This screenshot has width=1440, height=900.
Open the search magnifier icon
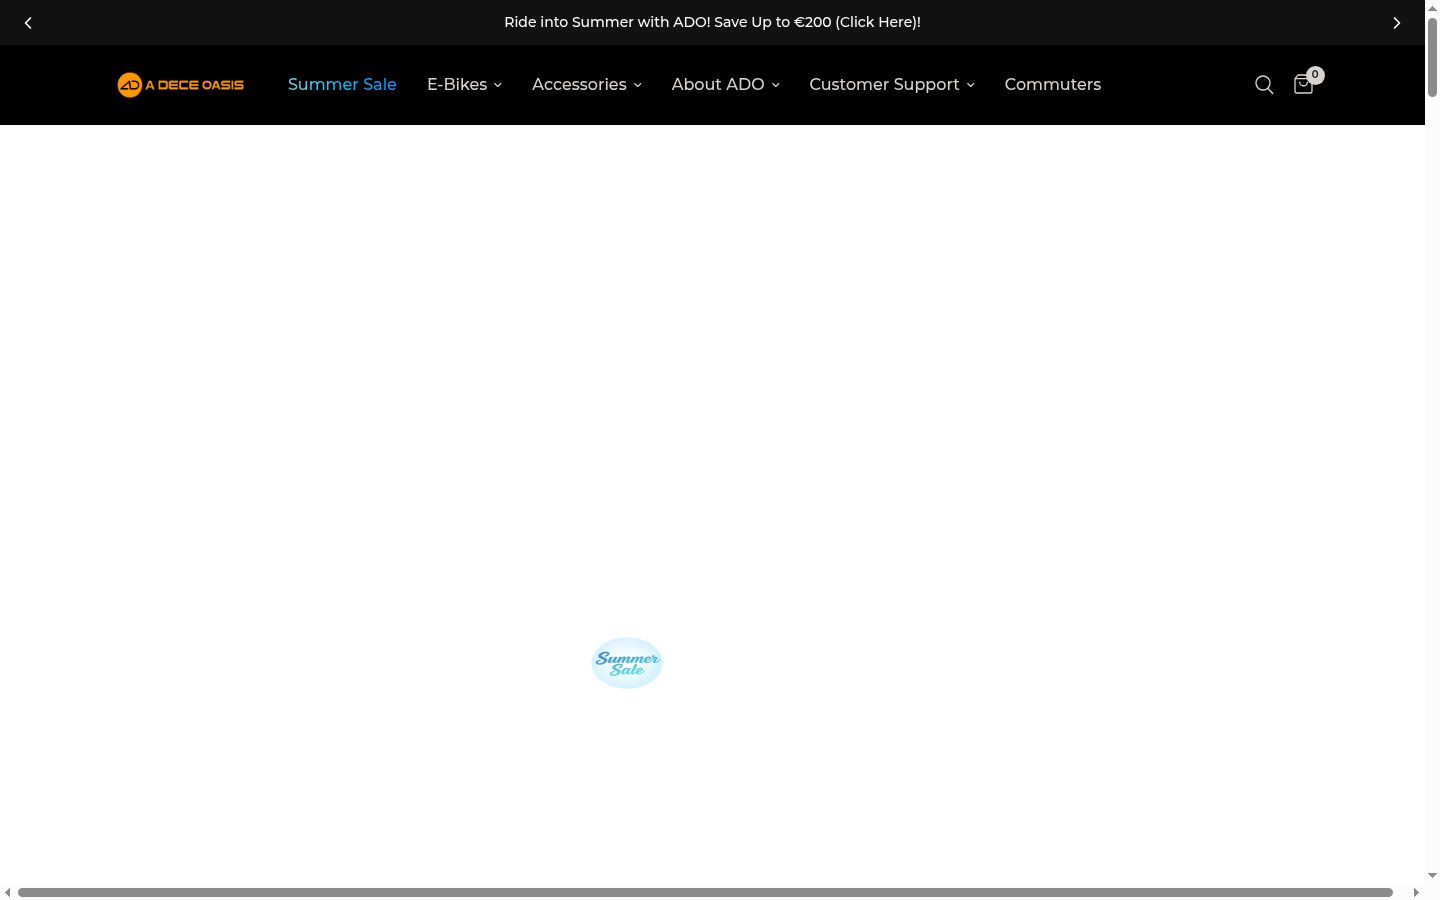pyautogui.click(x=1264, y=85)
